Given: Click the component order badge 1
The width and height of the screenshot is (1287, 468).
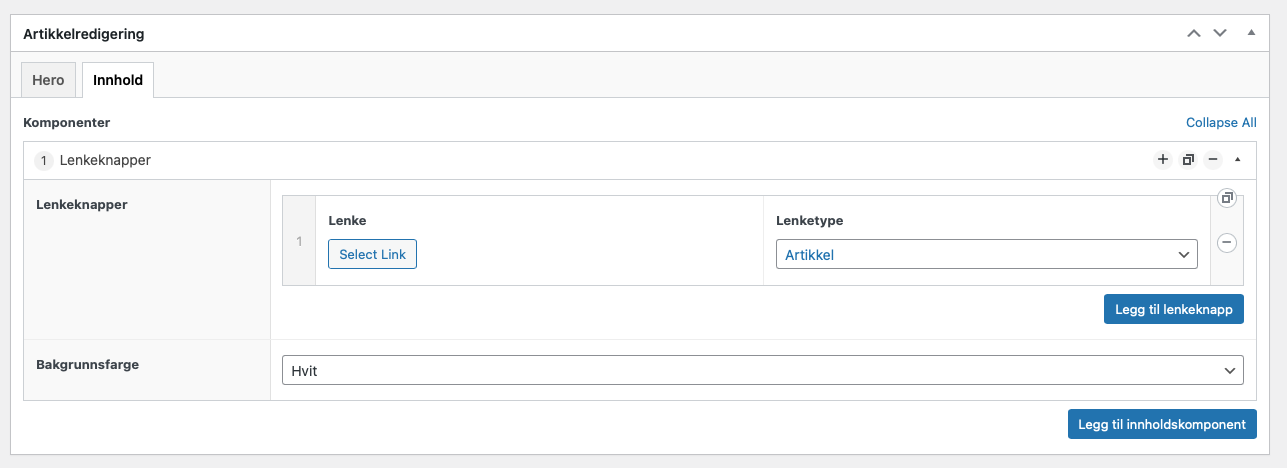Looking at the screenshot, I should click(x=44, y=160).
